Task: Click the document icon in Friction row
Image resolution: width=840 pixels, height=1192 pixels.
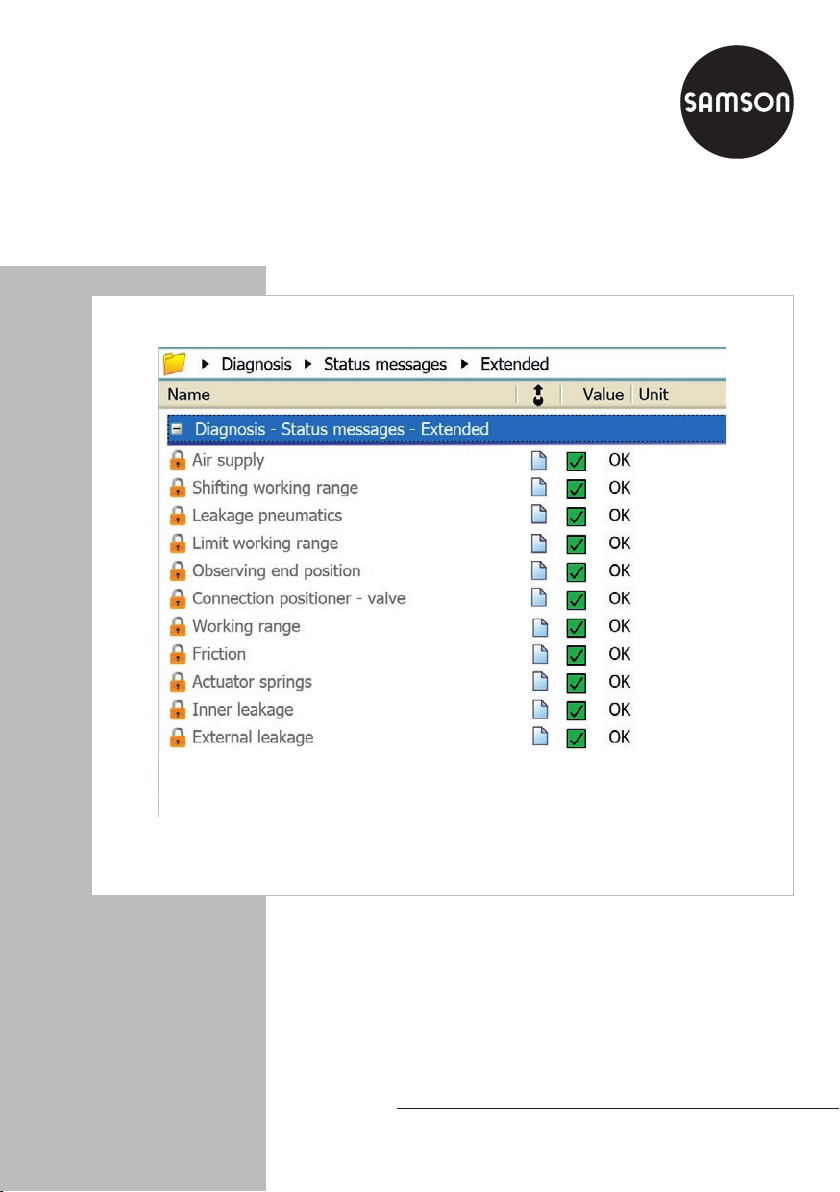Action: (539, 654)
